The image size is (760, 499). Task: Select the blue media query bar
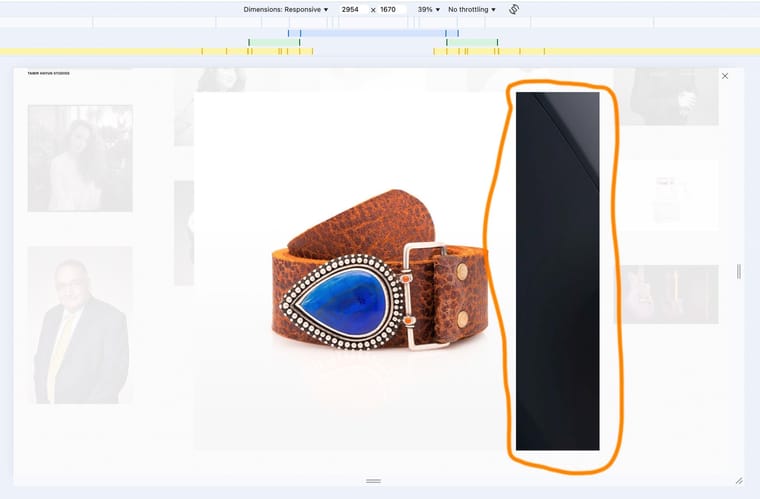373,33
